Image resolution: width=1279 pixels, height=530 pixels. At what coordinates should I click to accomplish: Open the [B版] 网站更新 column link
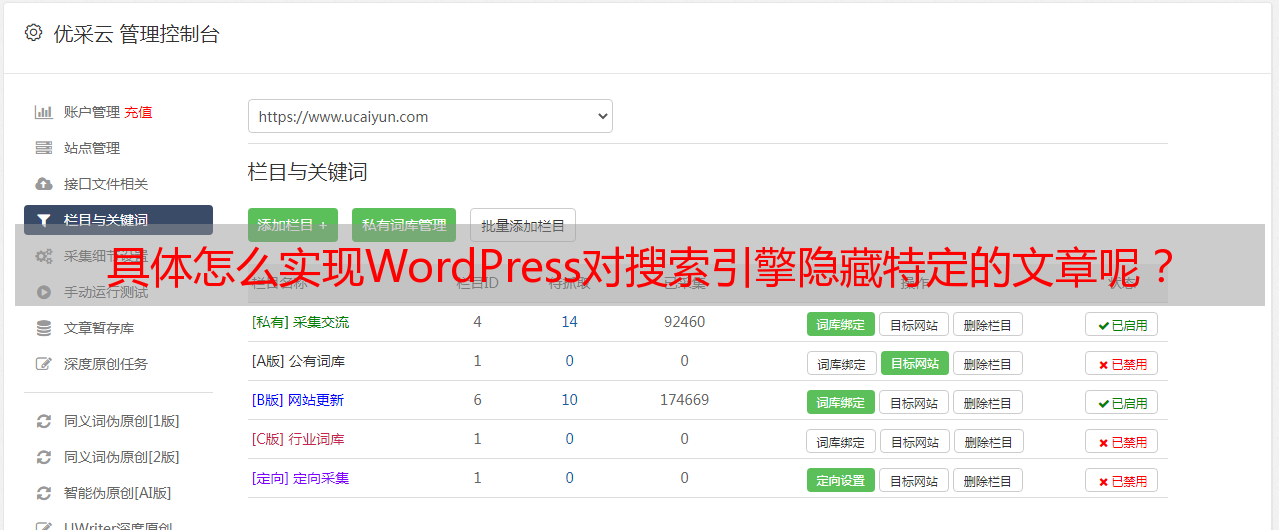[298, 400]
